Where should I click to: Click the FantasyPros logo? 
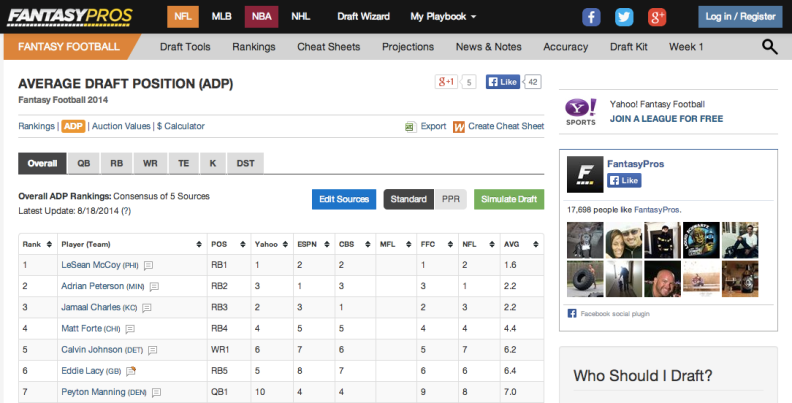click(x=70, y=17)
